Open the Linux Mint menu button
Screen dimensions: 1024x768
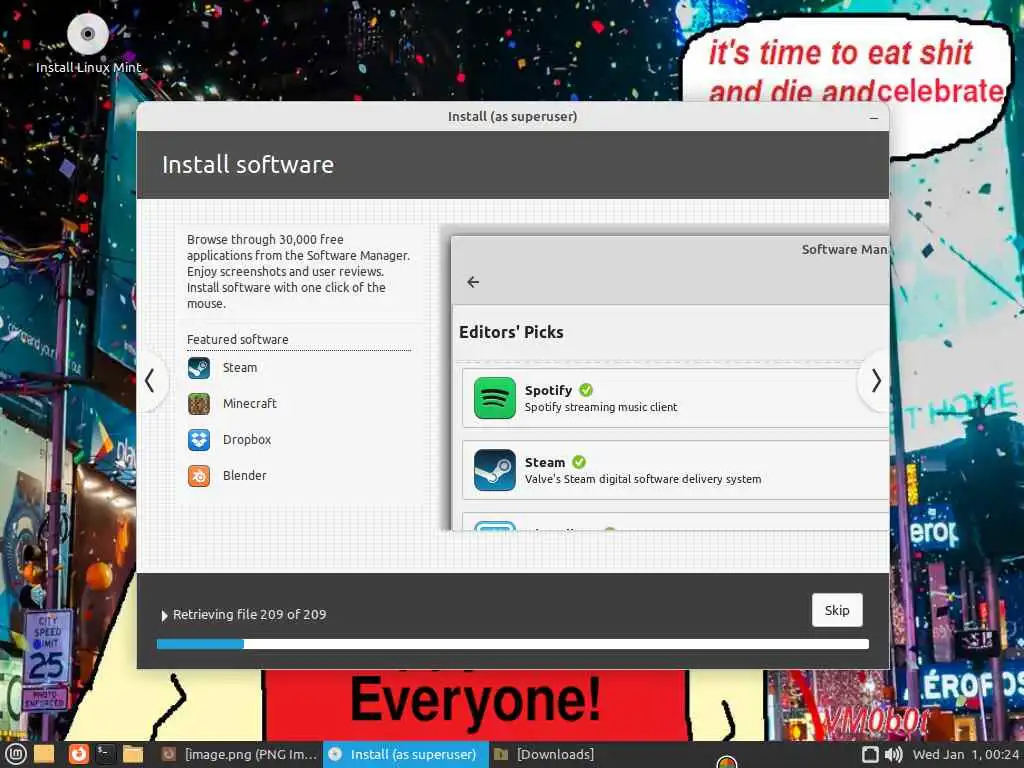click(x=16, y=754)
